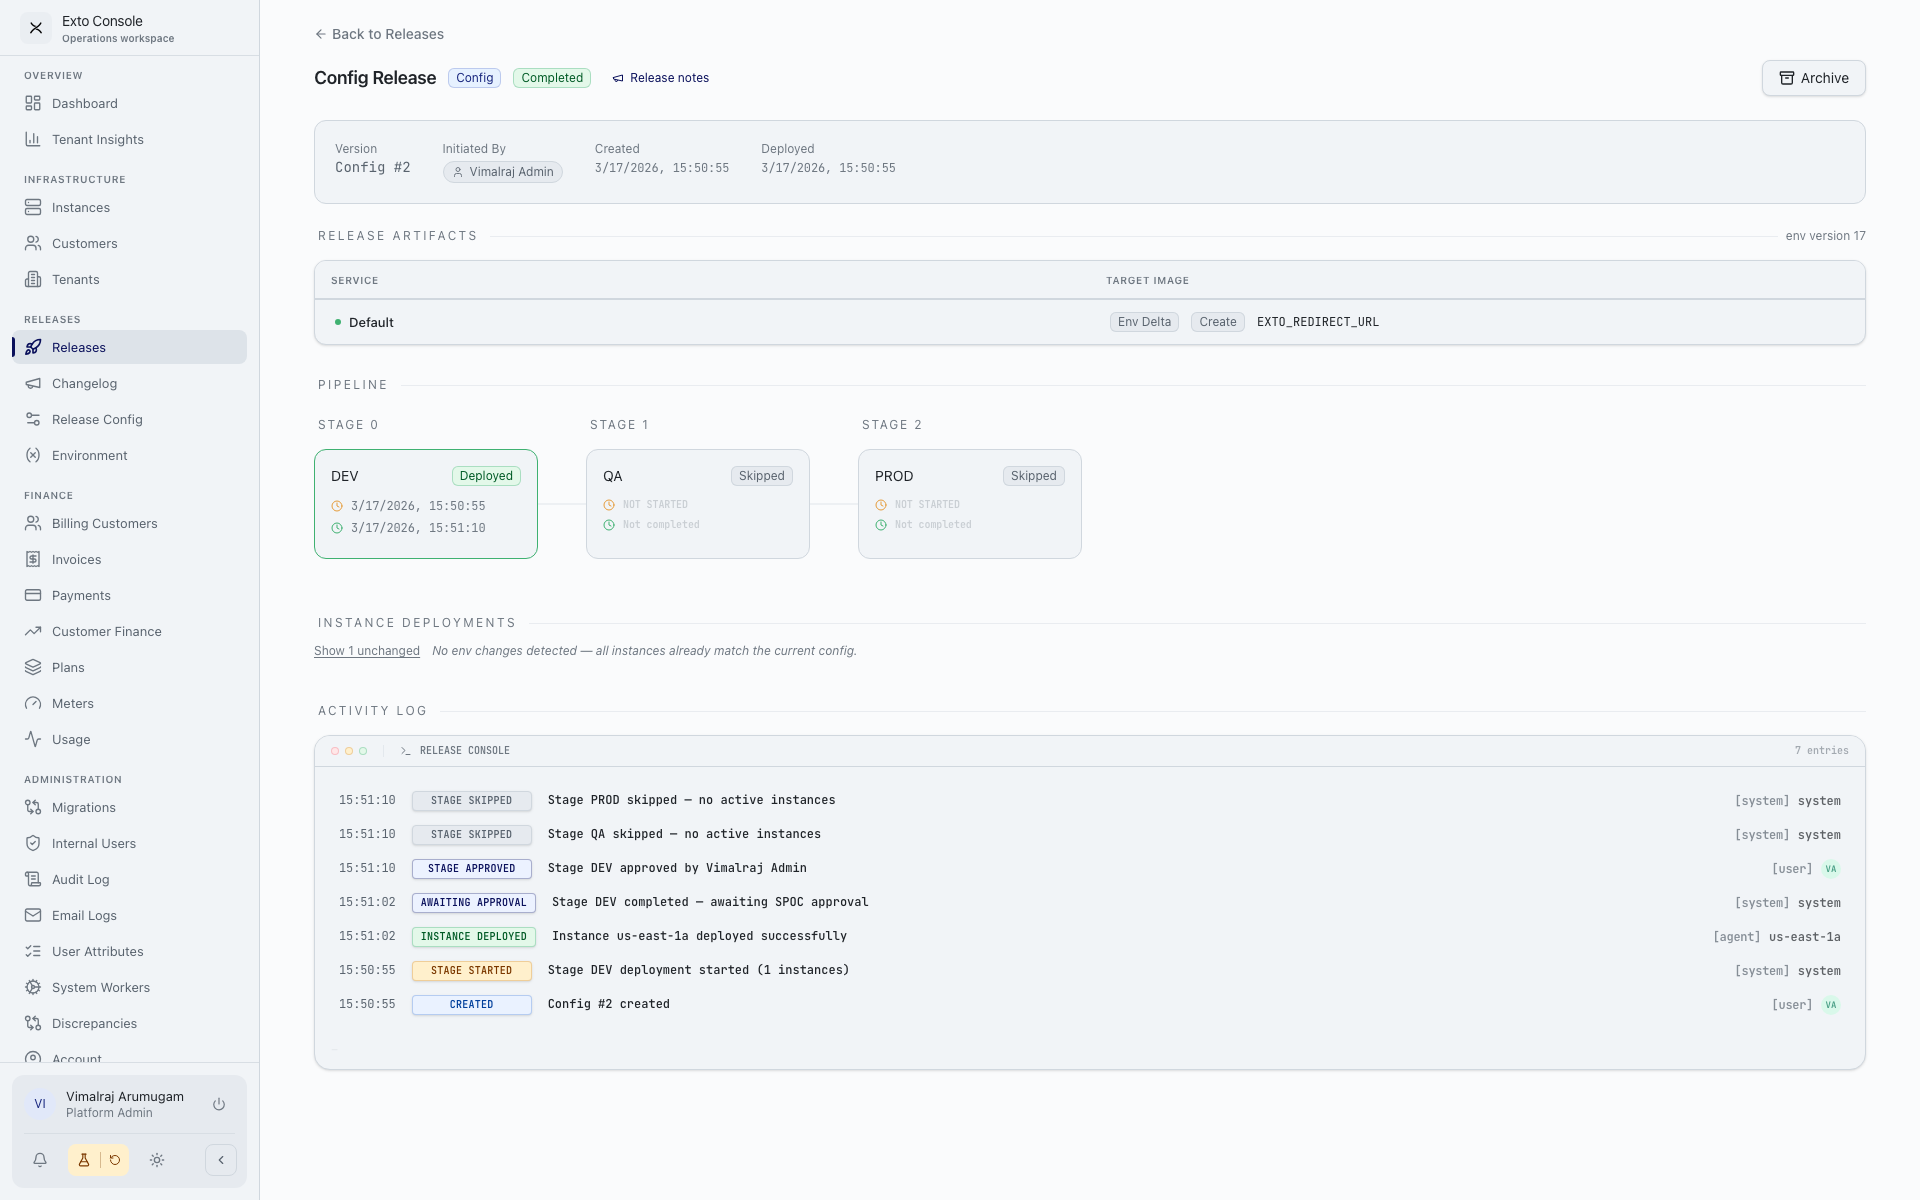This screenshot has width=1920, height=1200.
Task: Click the CREATED log badge
Action: point(472,1005)
